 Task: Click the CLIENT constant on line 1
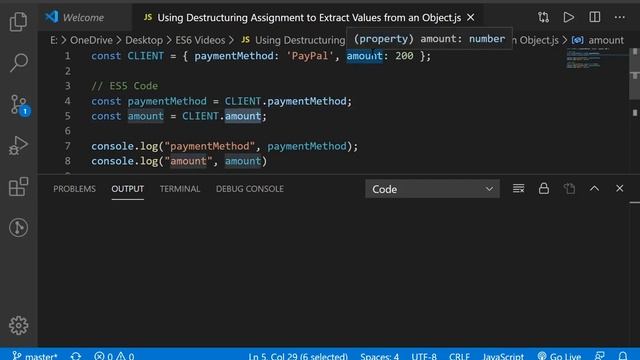coord(145,56)
